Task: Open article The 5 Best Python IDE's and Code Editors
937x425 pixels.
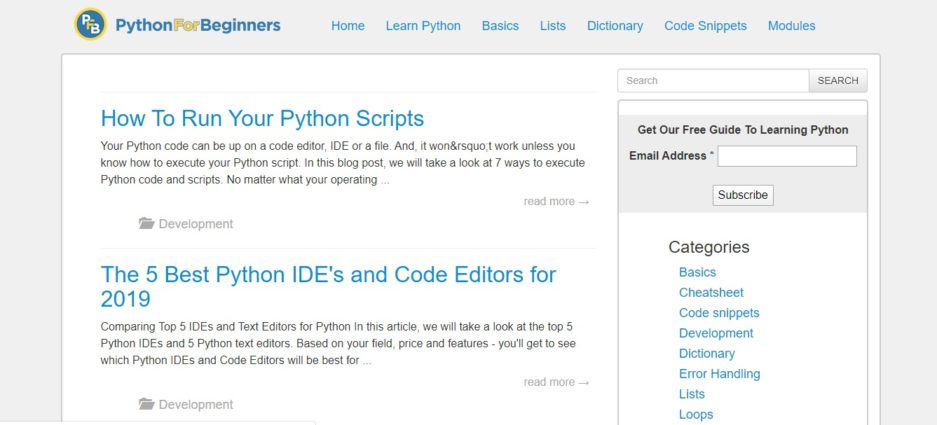Action: [328, 286]
